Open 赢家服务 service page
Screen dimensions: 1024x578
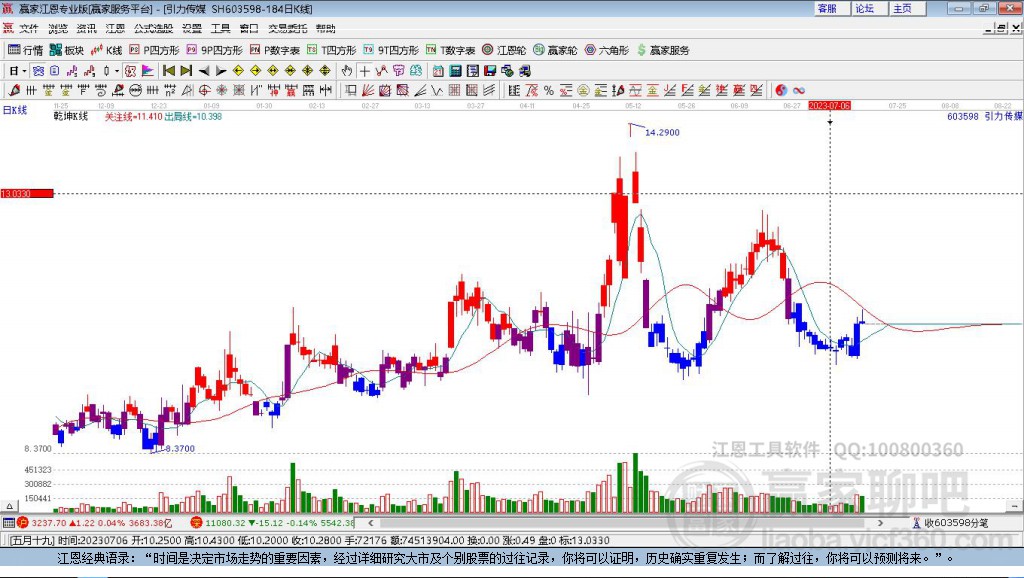663,50
